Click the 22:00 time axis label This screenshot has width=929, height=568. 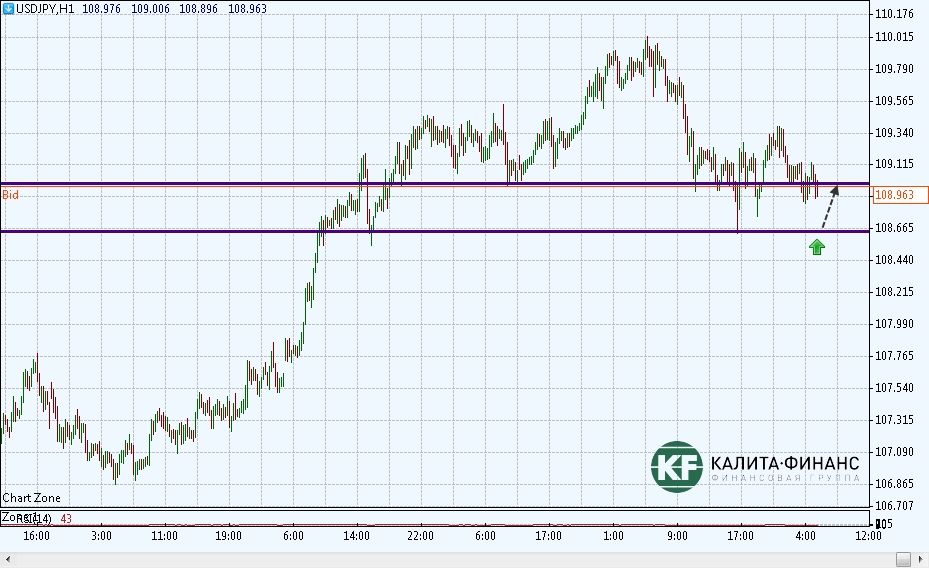pos(420,536)
